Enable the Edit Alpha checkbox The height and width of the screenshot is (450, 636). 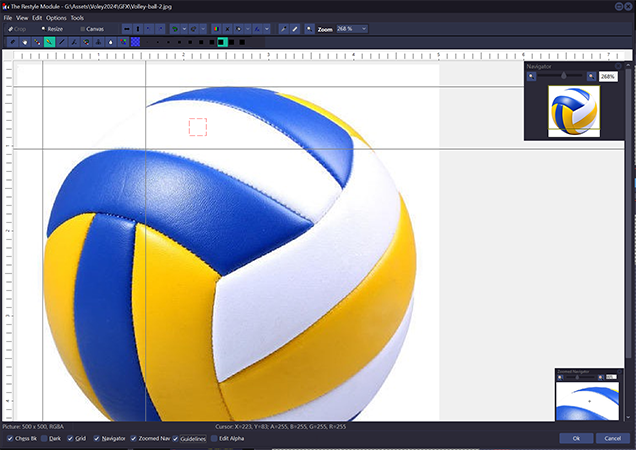(214, 438)
